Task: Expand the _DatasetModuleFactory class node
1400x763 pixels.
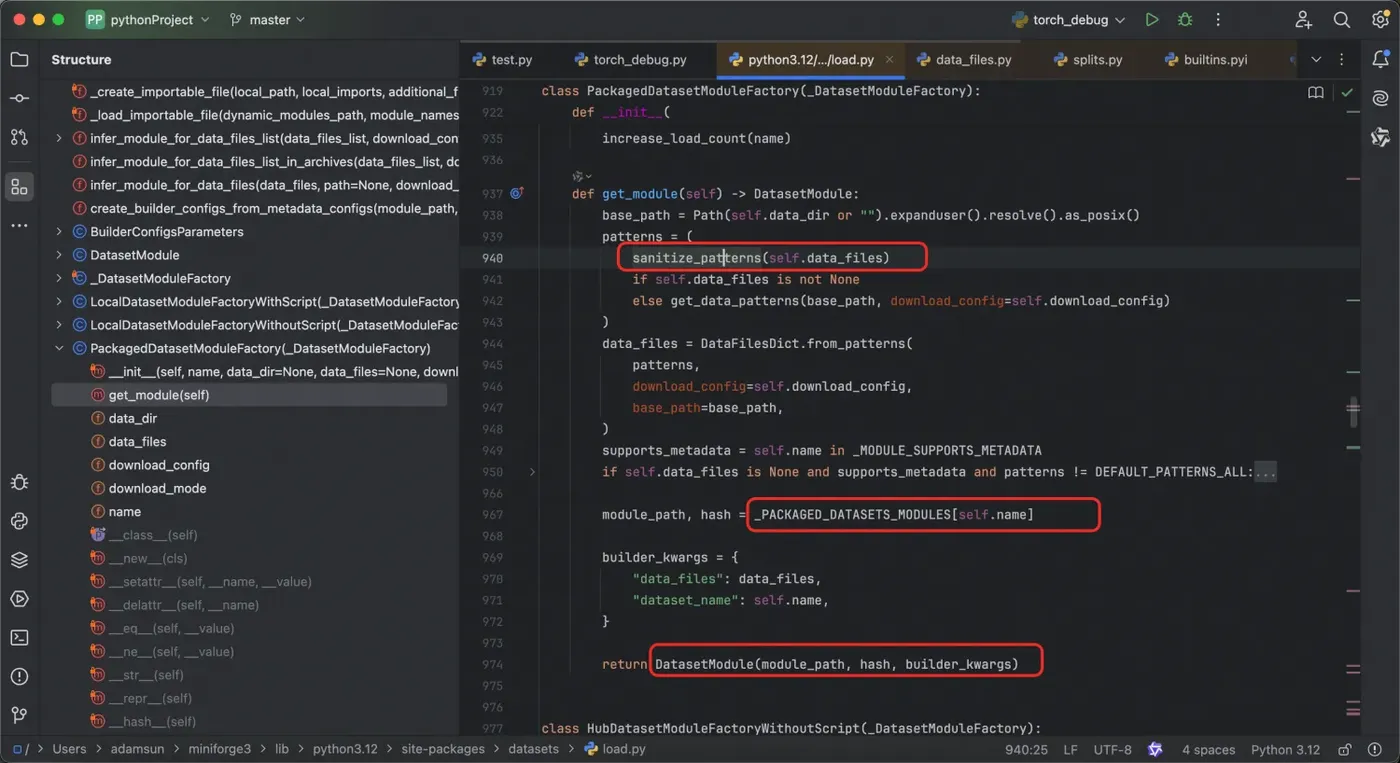Action: 59,278
